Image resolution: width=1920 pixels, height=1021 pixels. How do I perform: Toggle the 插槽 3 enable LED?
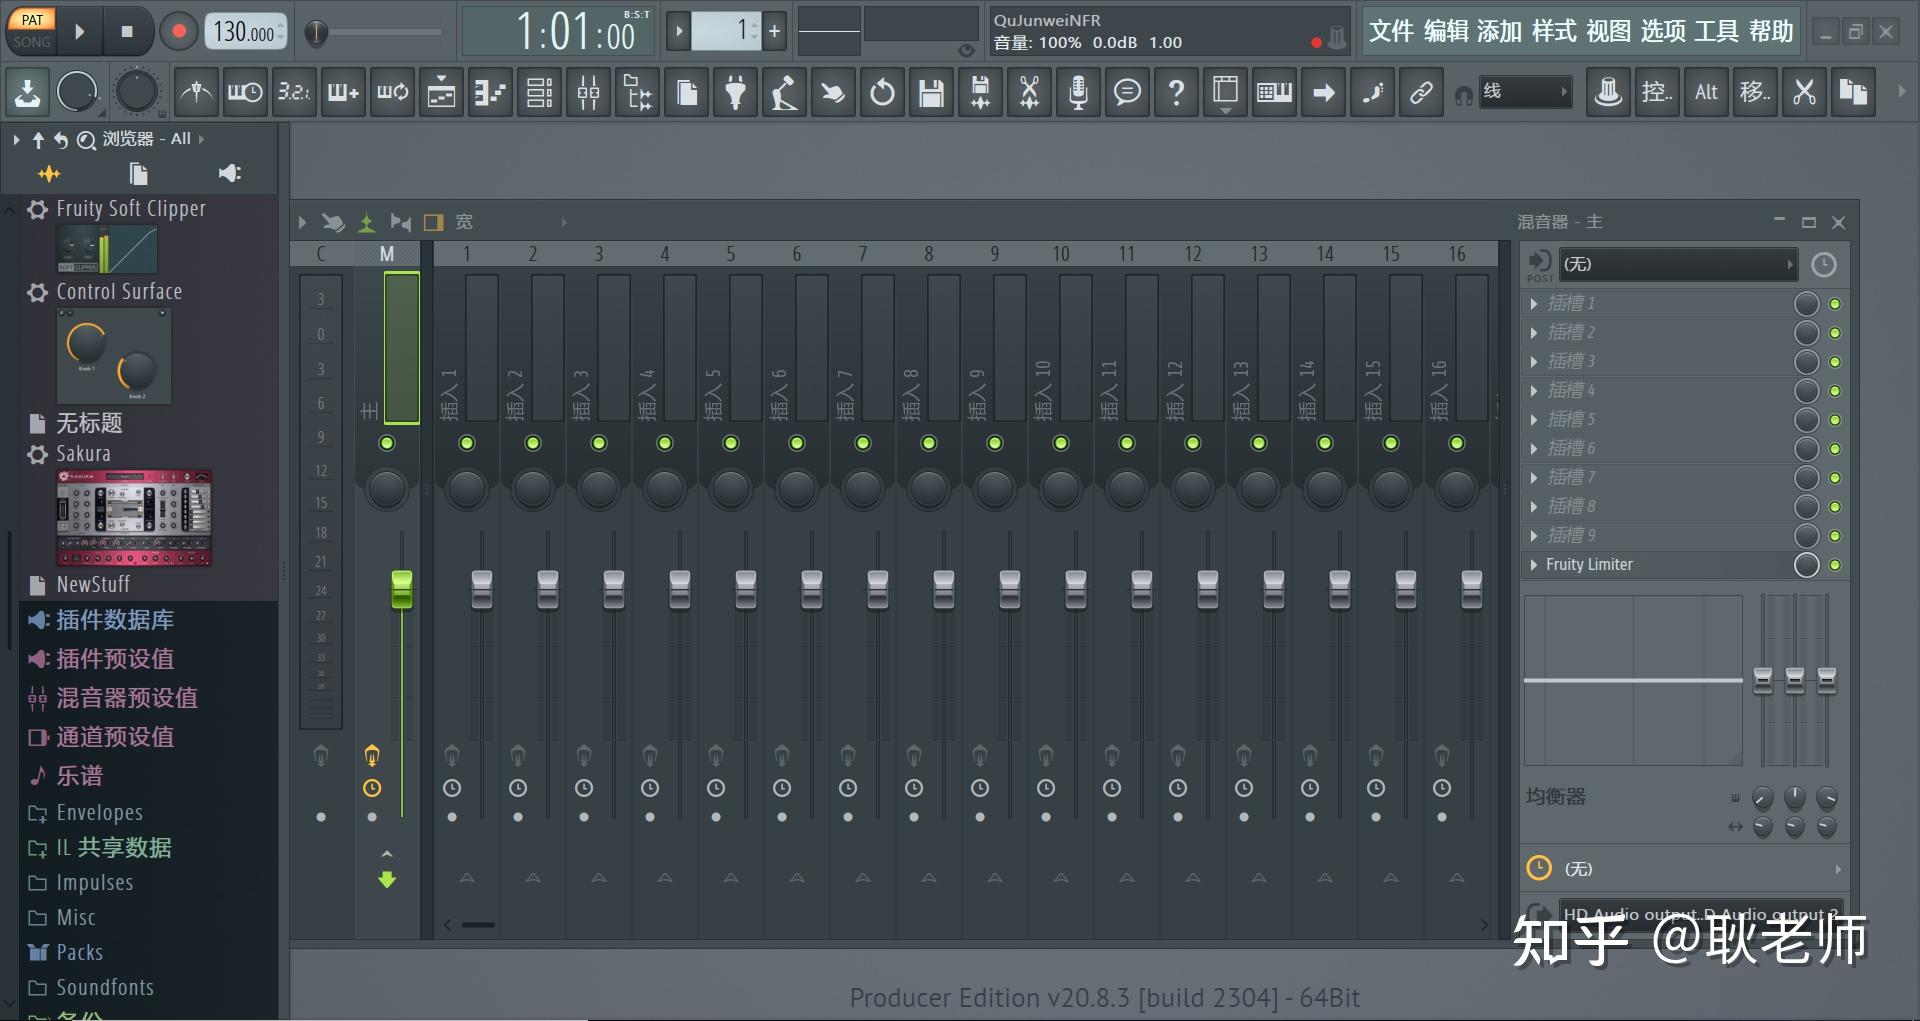(1835, 362)
